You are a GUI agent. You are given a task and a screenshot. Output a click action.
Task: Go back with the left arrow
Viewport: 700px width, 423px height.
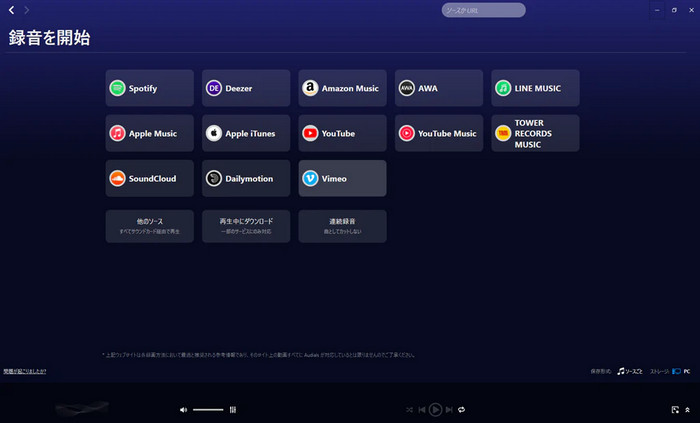(x=11, y=10)
